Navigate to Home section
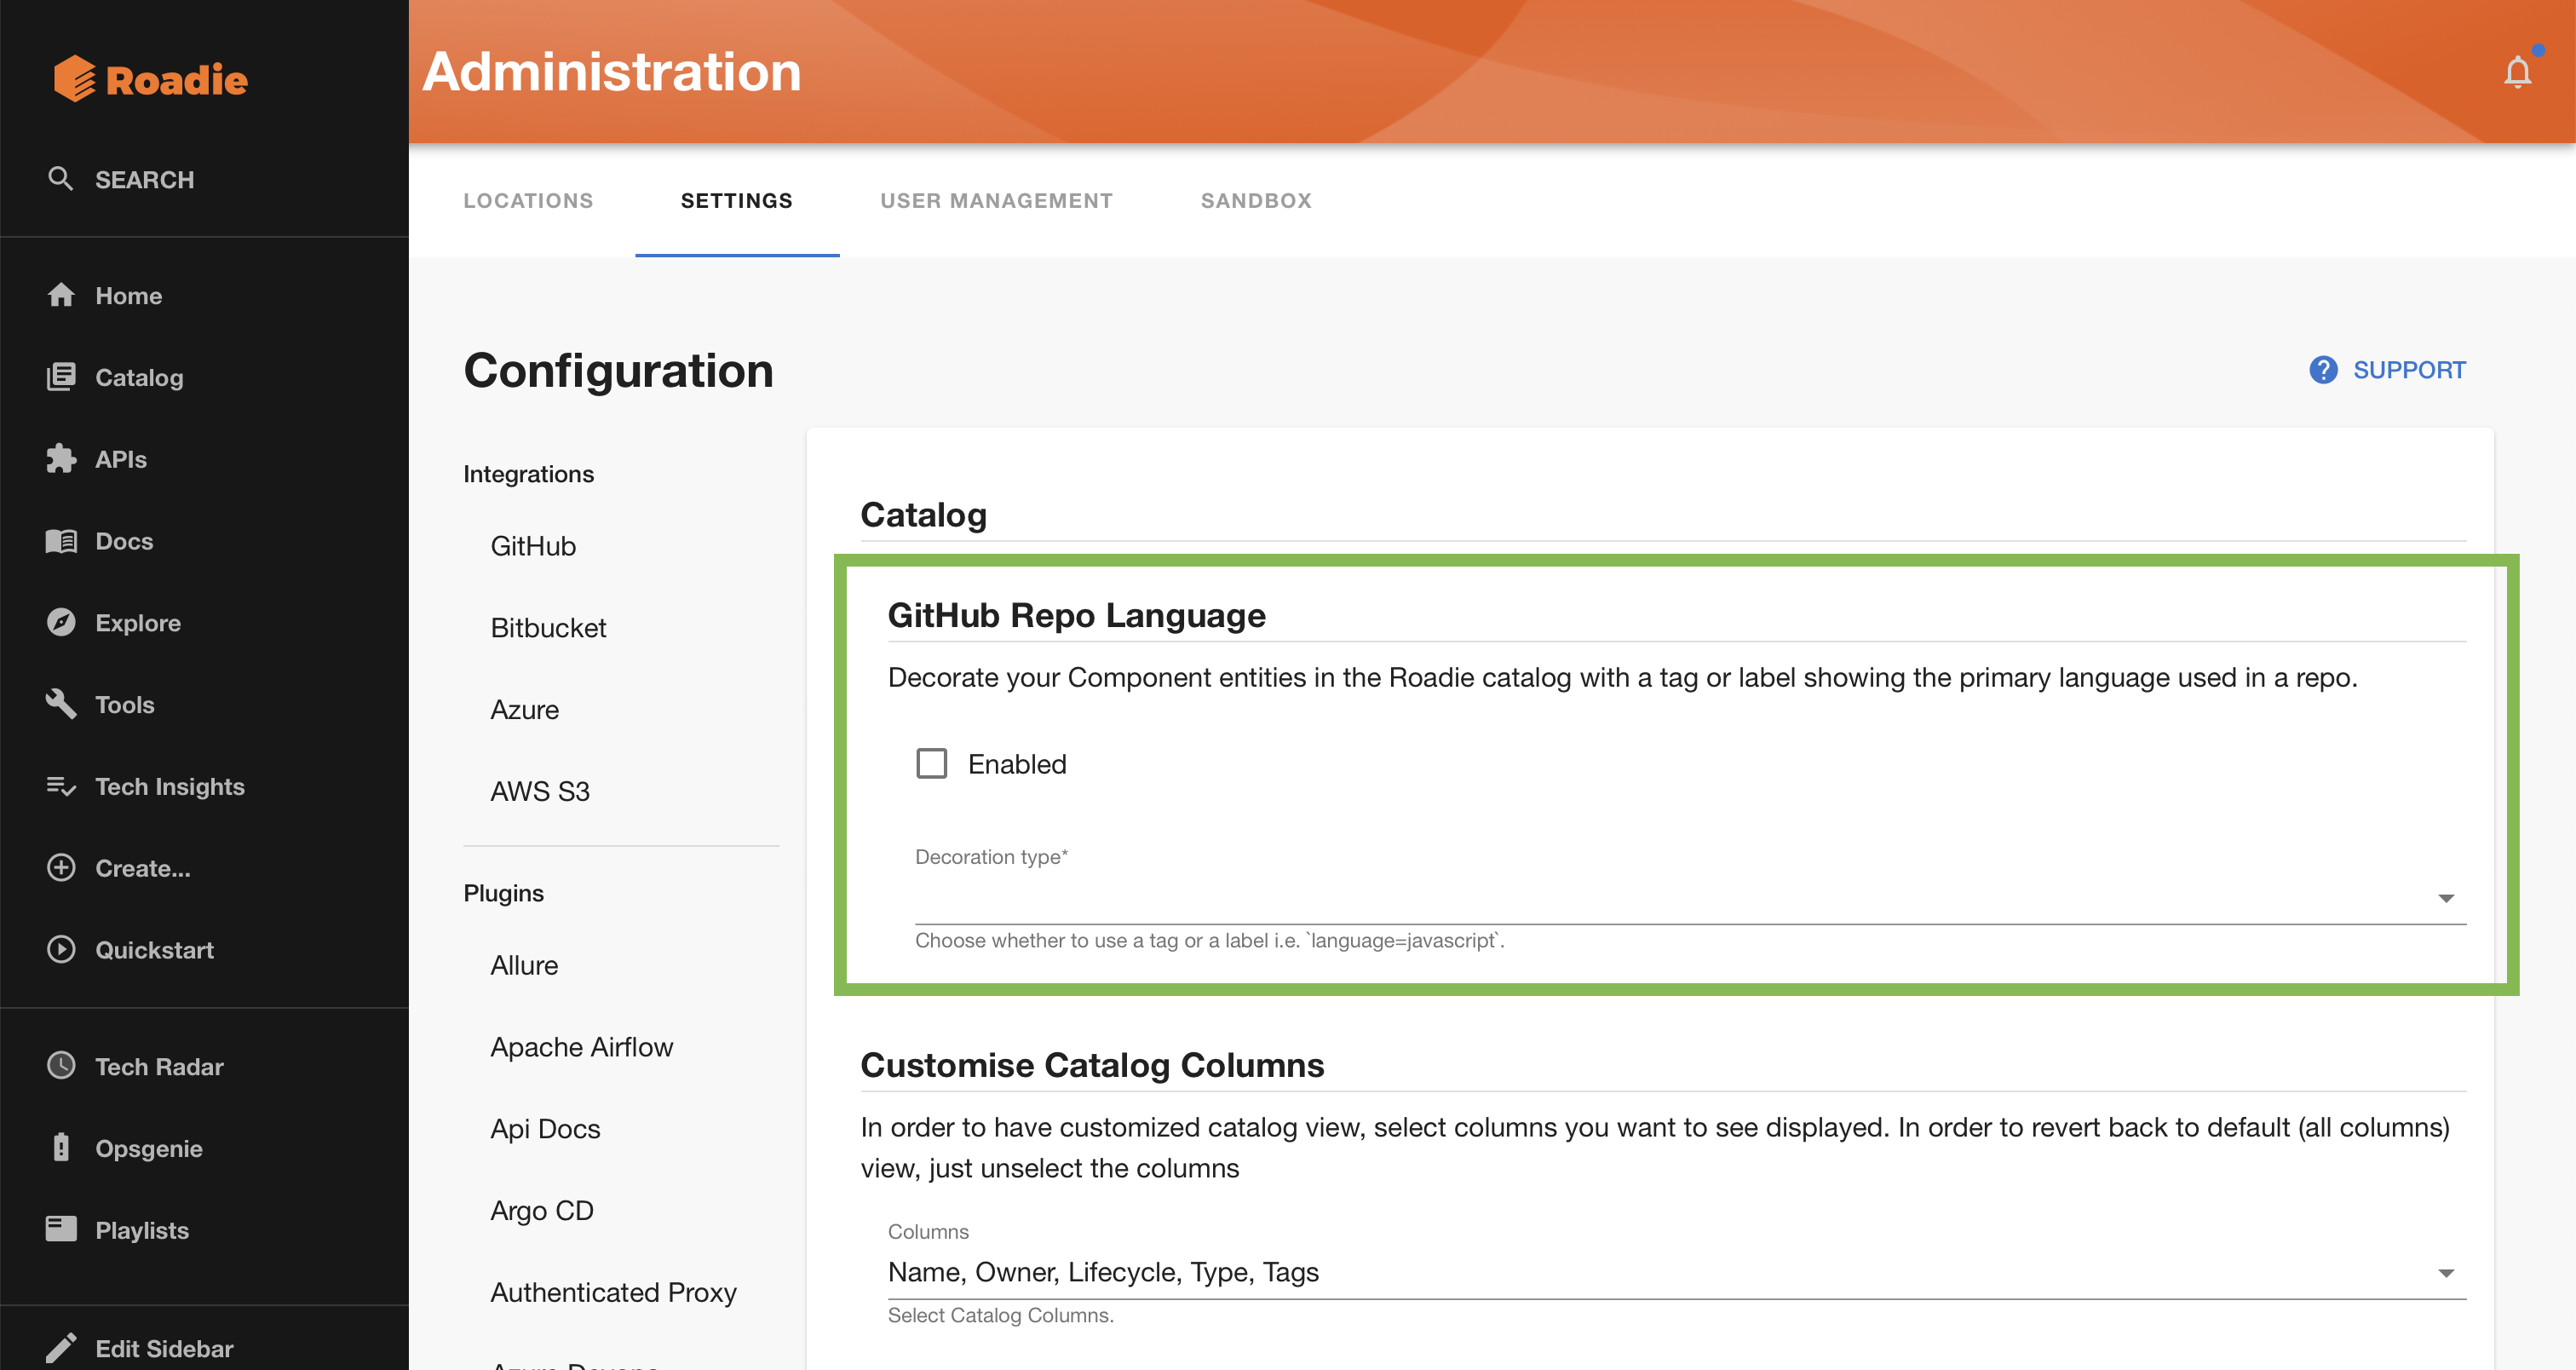Screen dimensions: 2576x1370 tap(128, 295)
